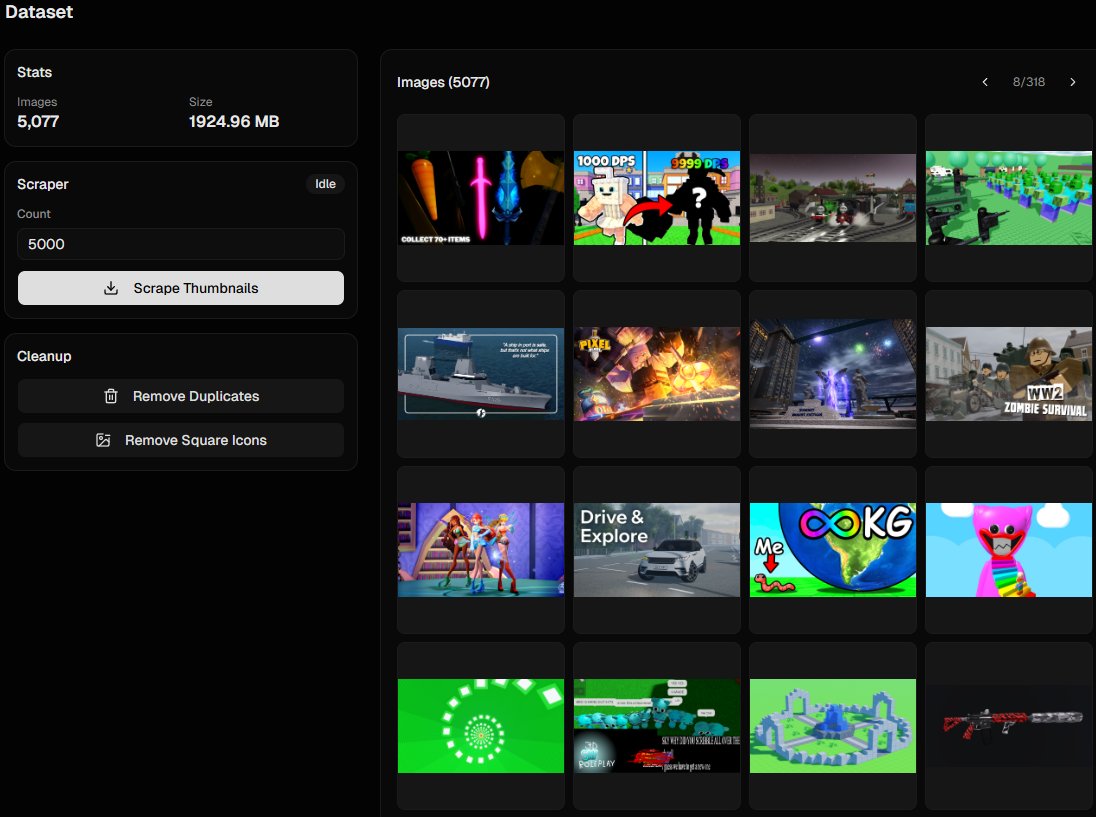
Task: Open the night city fireworks thumbnail
Action: [x=833, y=374]
